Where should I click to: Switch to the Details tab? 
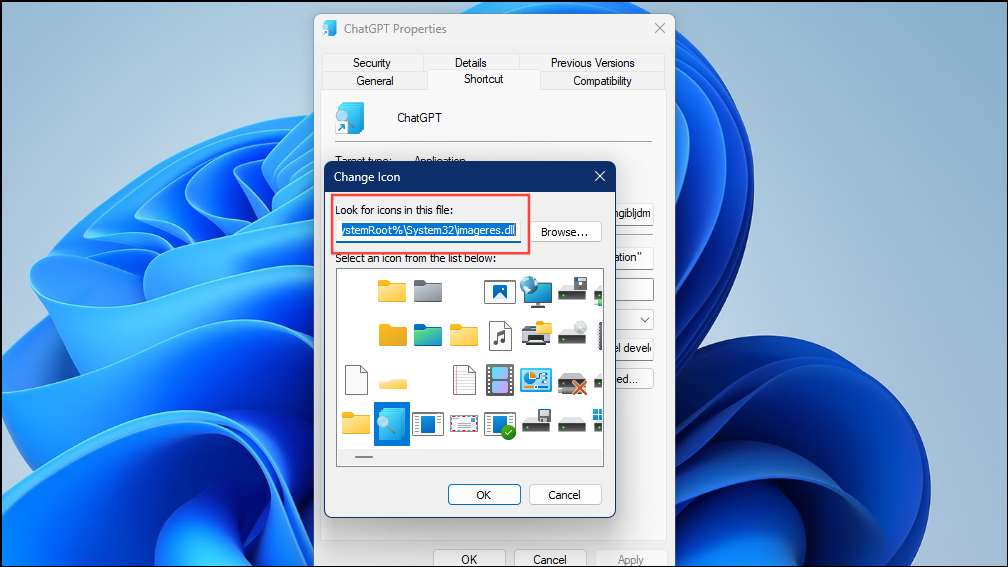pyautogui.click(x=471, y=62)
